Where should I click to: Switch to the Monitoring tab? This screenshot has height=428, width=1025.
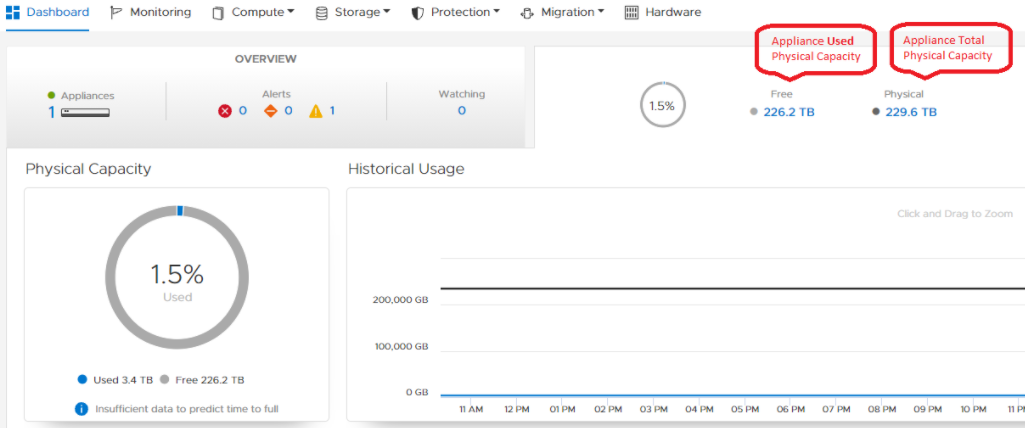[x=160, y=13]
